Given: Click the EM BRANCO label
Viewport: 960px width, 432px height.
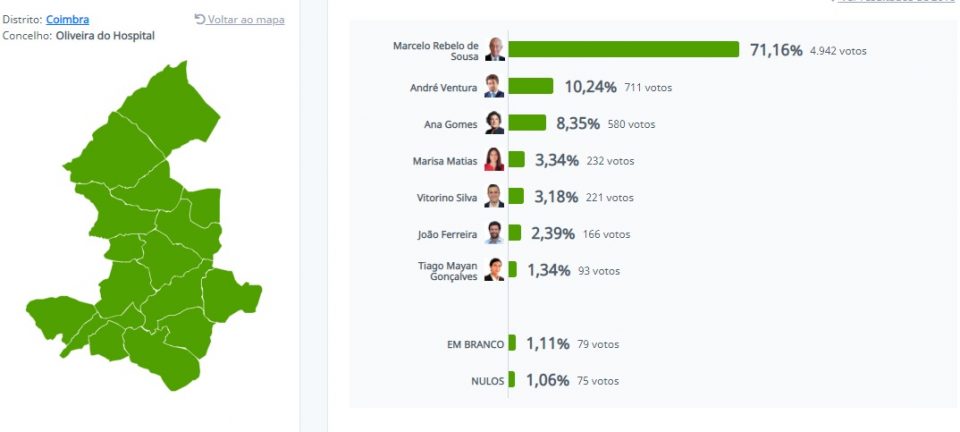Looking at the screenshot, I should click(x=475, y=344).
